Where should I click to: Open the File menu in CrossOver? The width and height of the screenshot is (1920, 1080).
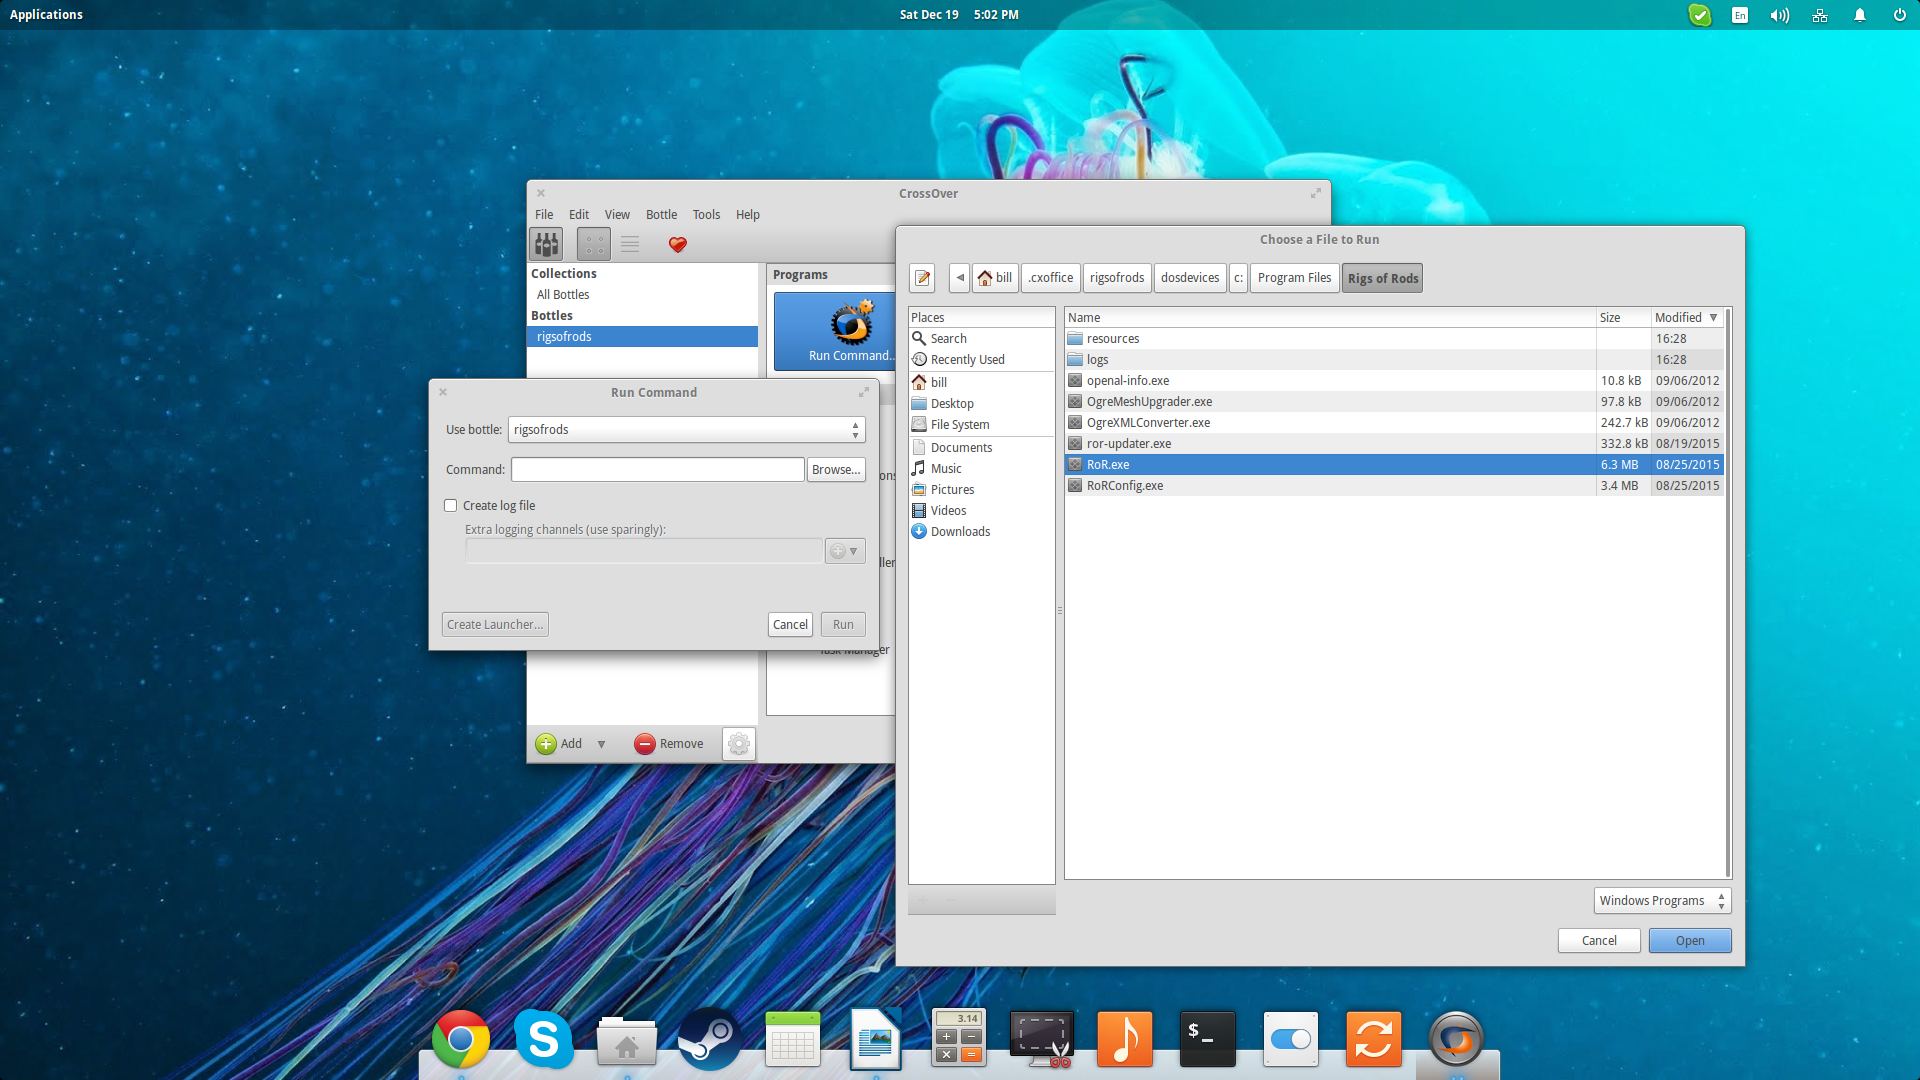[544, 214]
